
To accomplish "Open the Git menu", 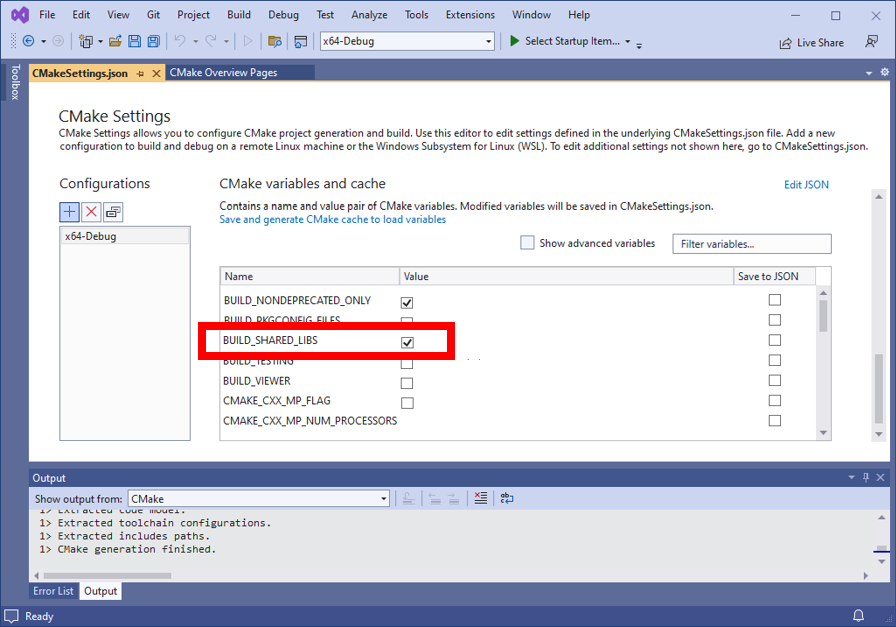I will [x=153, y=15].
